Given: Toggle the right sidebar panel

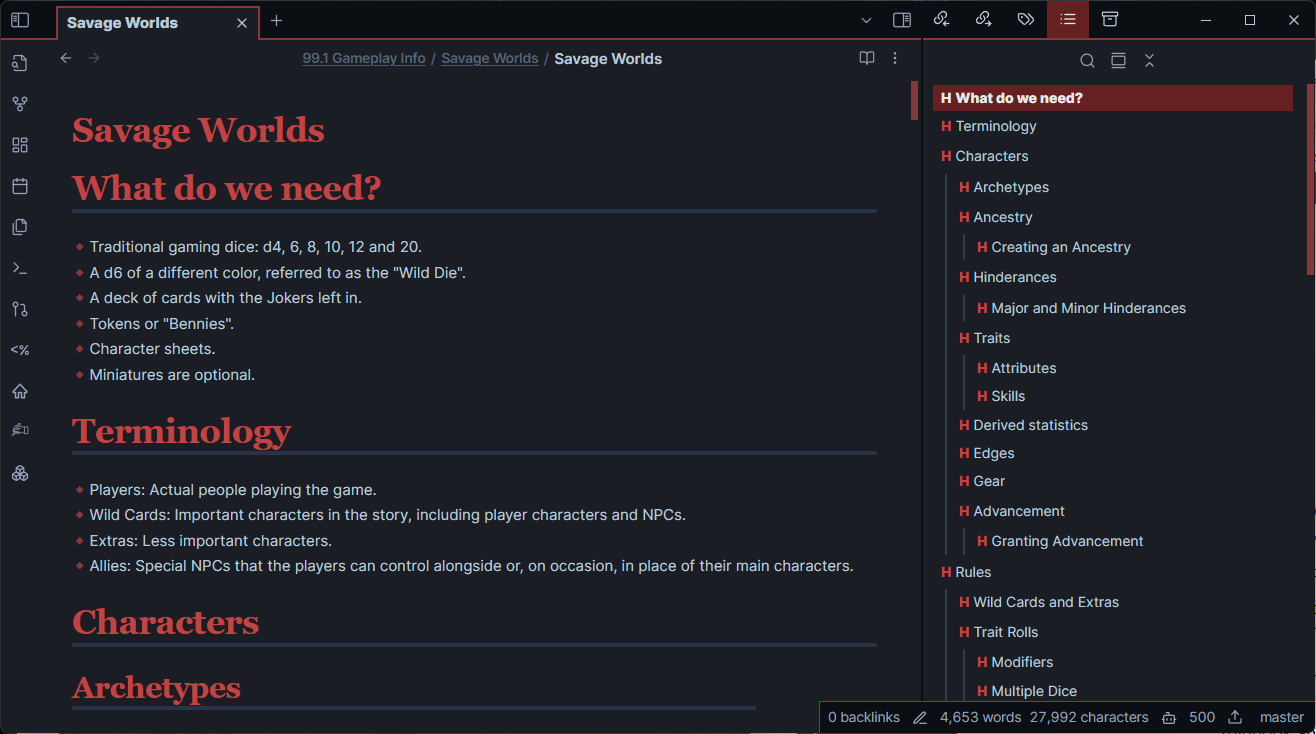Looking at the screenshot, I should point(901,20).
